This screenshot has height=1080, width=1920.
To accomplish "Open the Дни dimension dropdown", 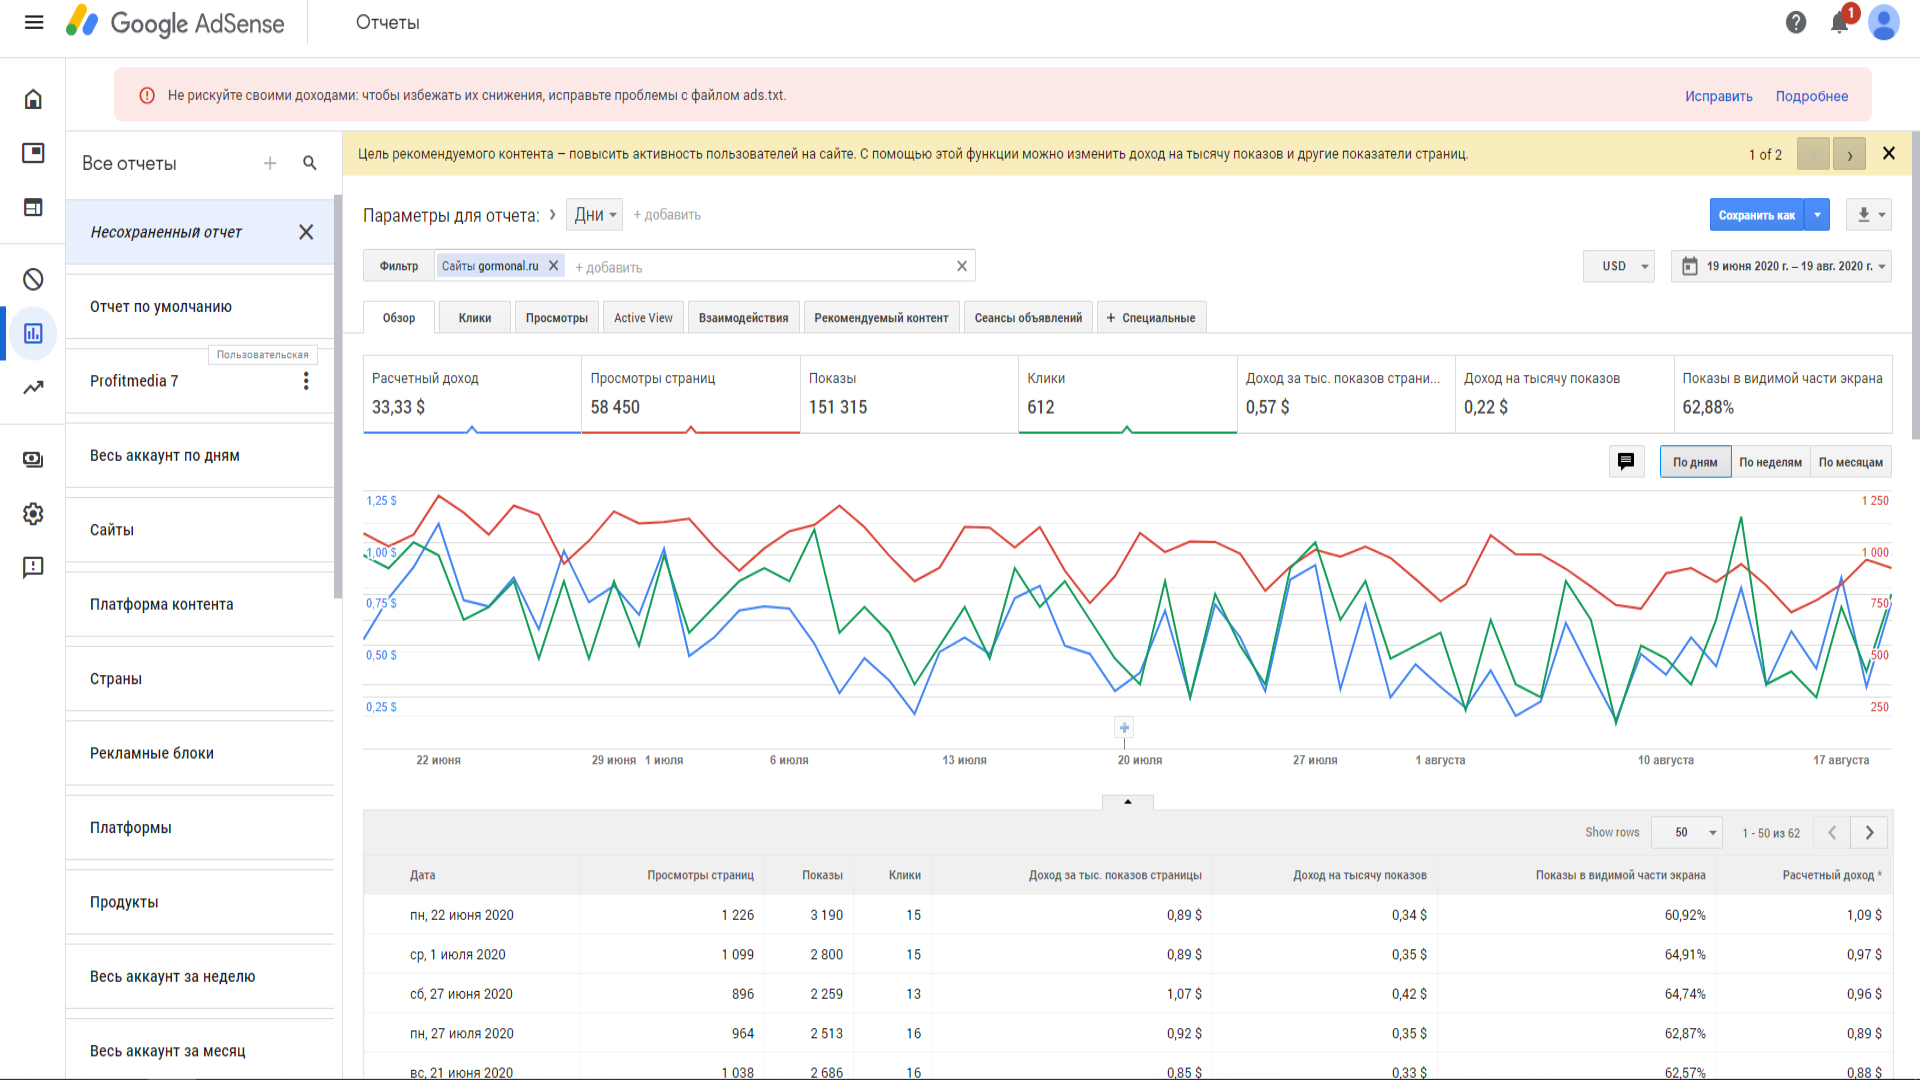I will [594, 215].
